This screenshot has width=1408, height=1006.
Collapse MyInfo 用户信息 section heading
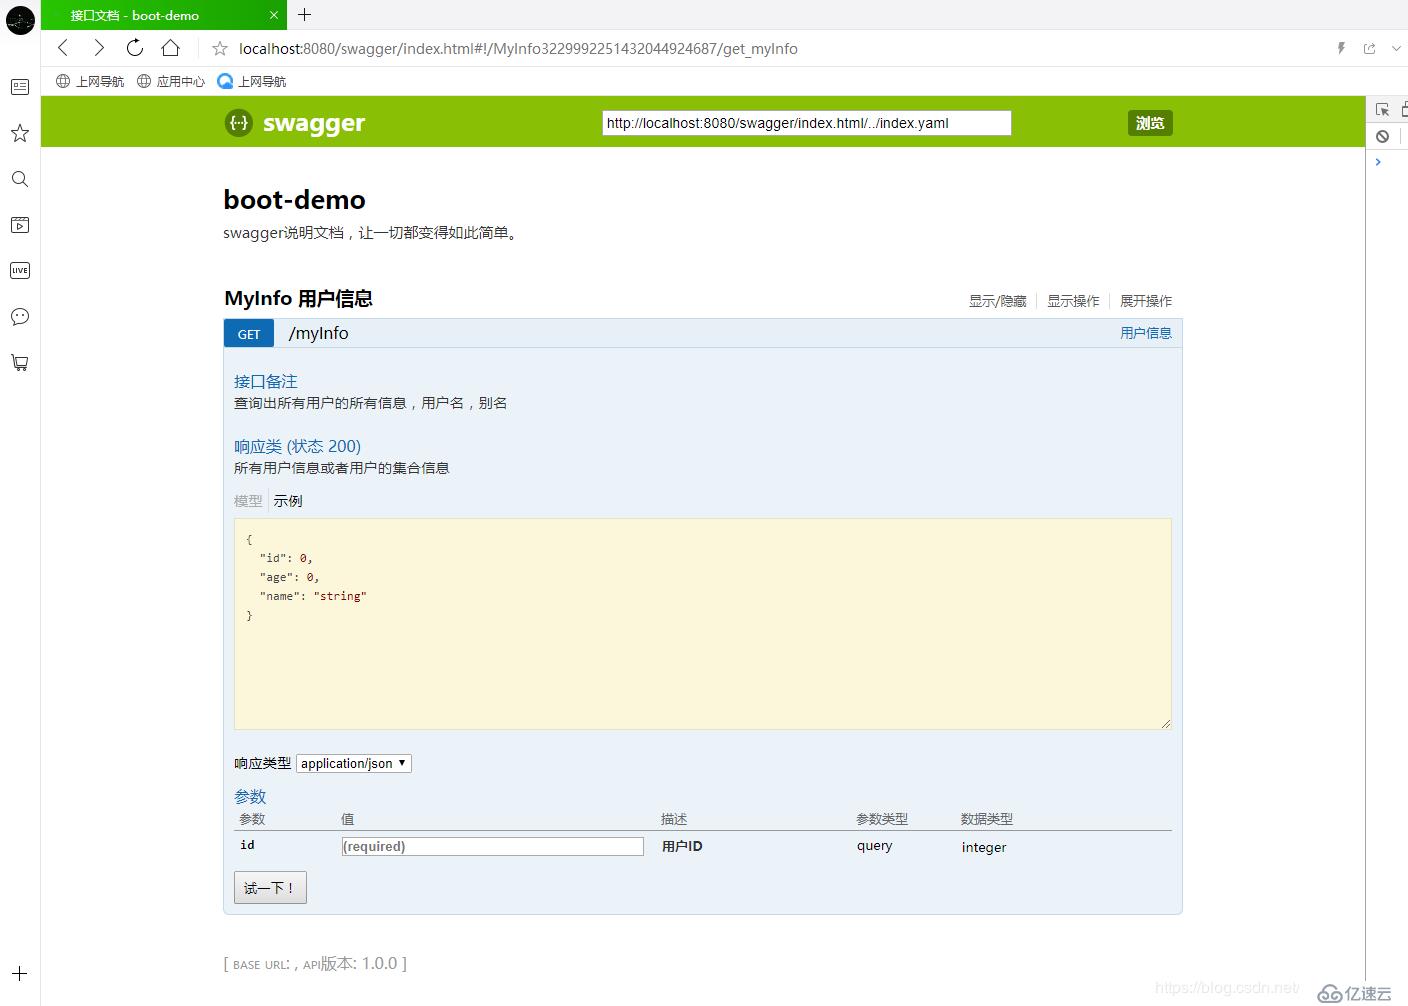(298, 298)
